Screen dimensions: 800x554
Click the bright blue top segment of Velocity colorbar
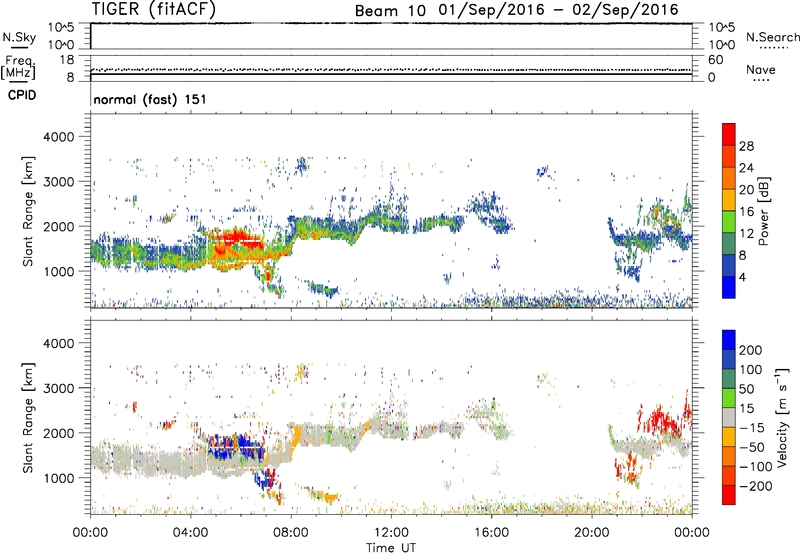coord(729,340)
